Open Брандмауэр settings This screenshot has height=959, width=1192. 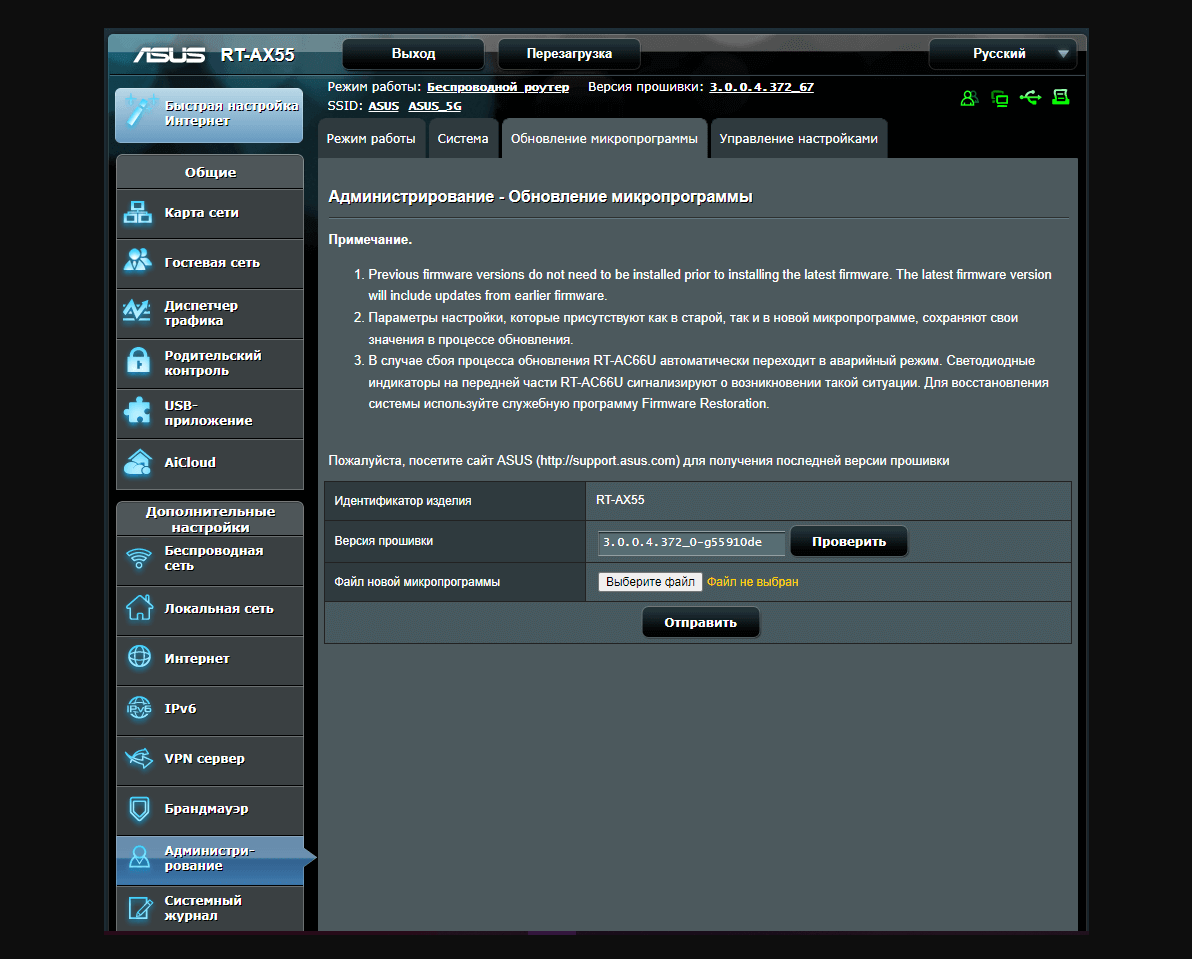coord(210,809)
